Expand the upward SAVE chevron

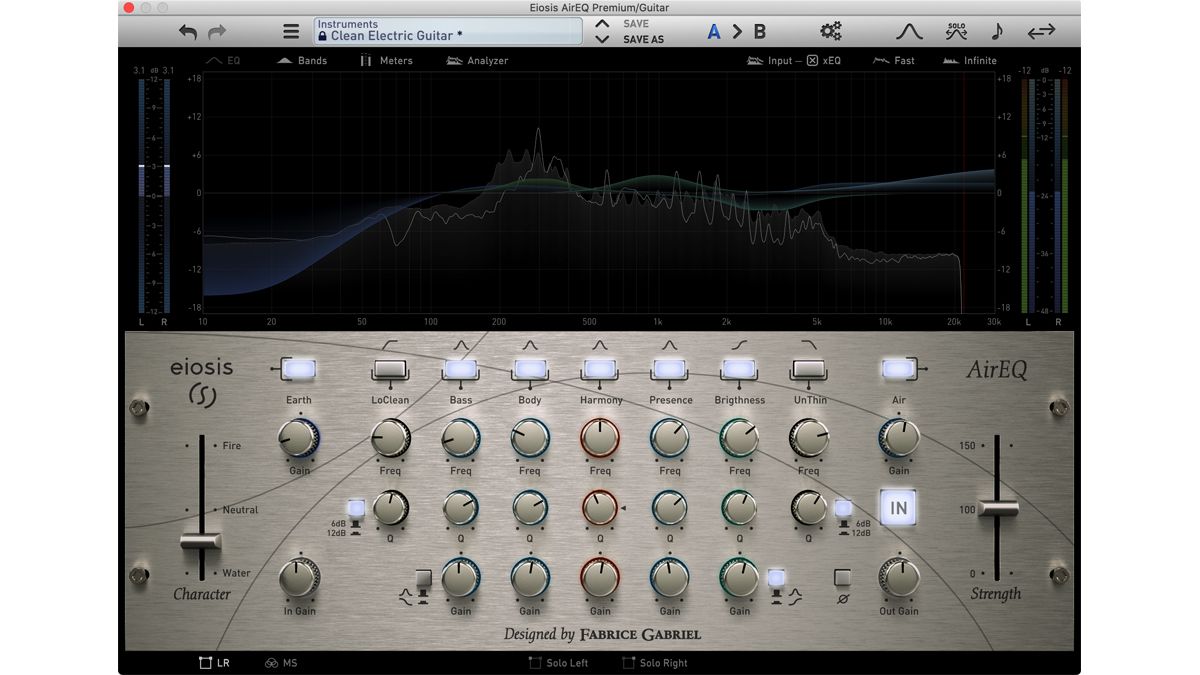click(x=600, y=23)
